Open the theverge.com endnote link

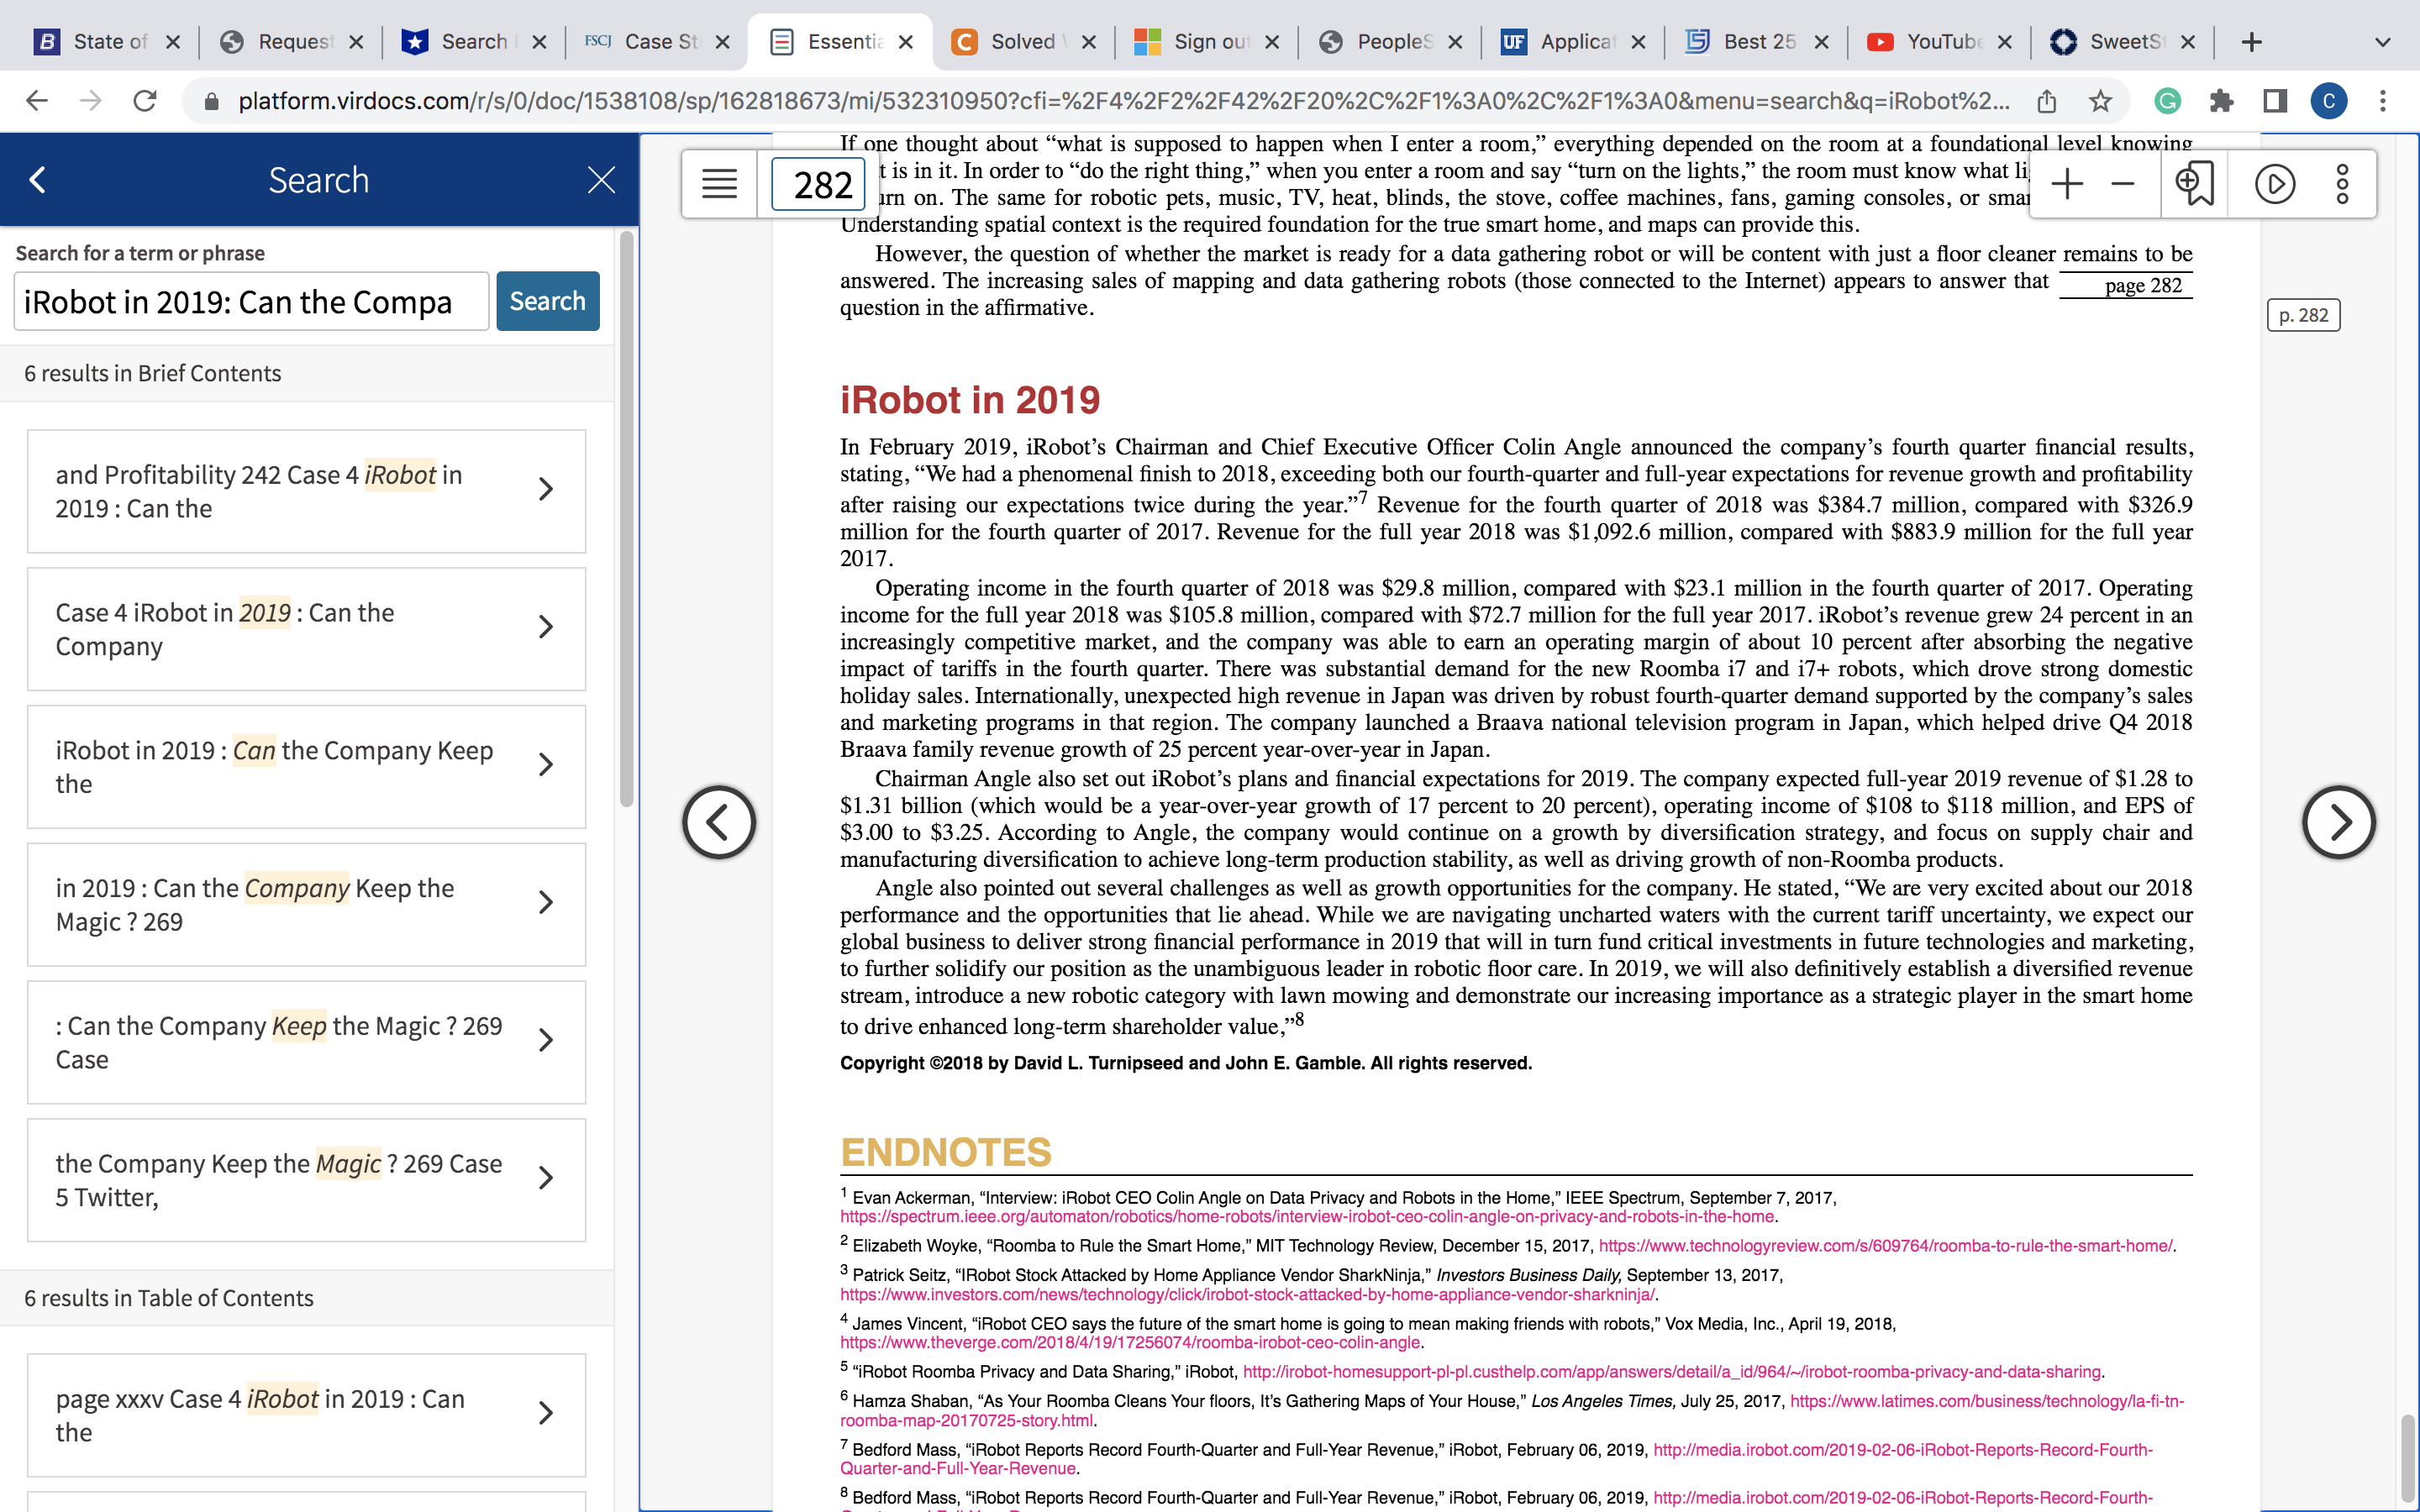pyautogui.click(x=1130, y=1342)
